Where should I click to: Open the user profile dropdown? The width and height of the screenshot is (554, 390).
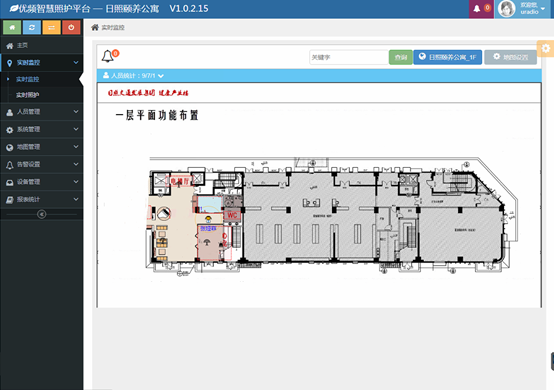tap(524, 8)
